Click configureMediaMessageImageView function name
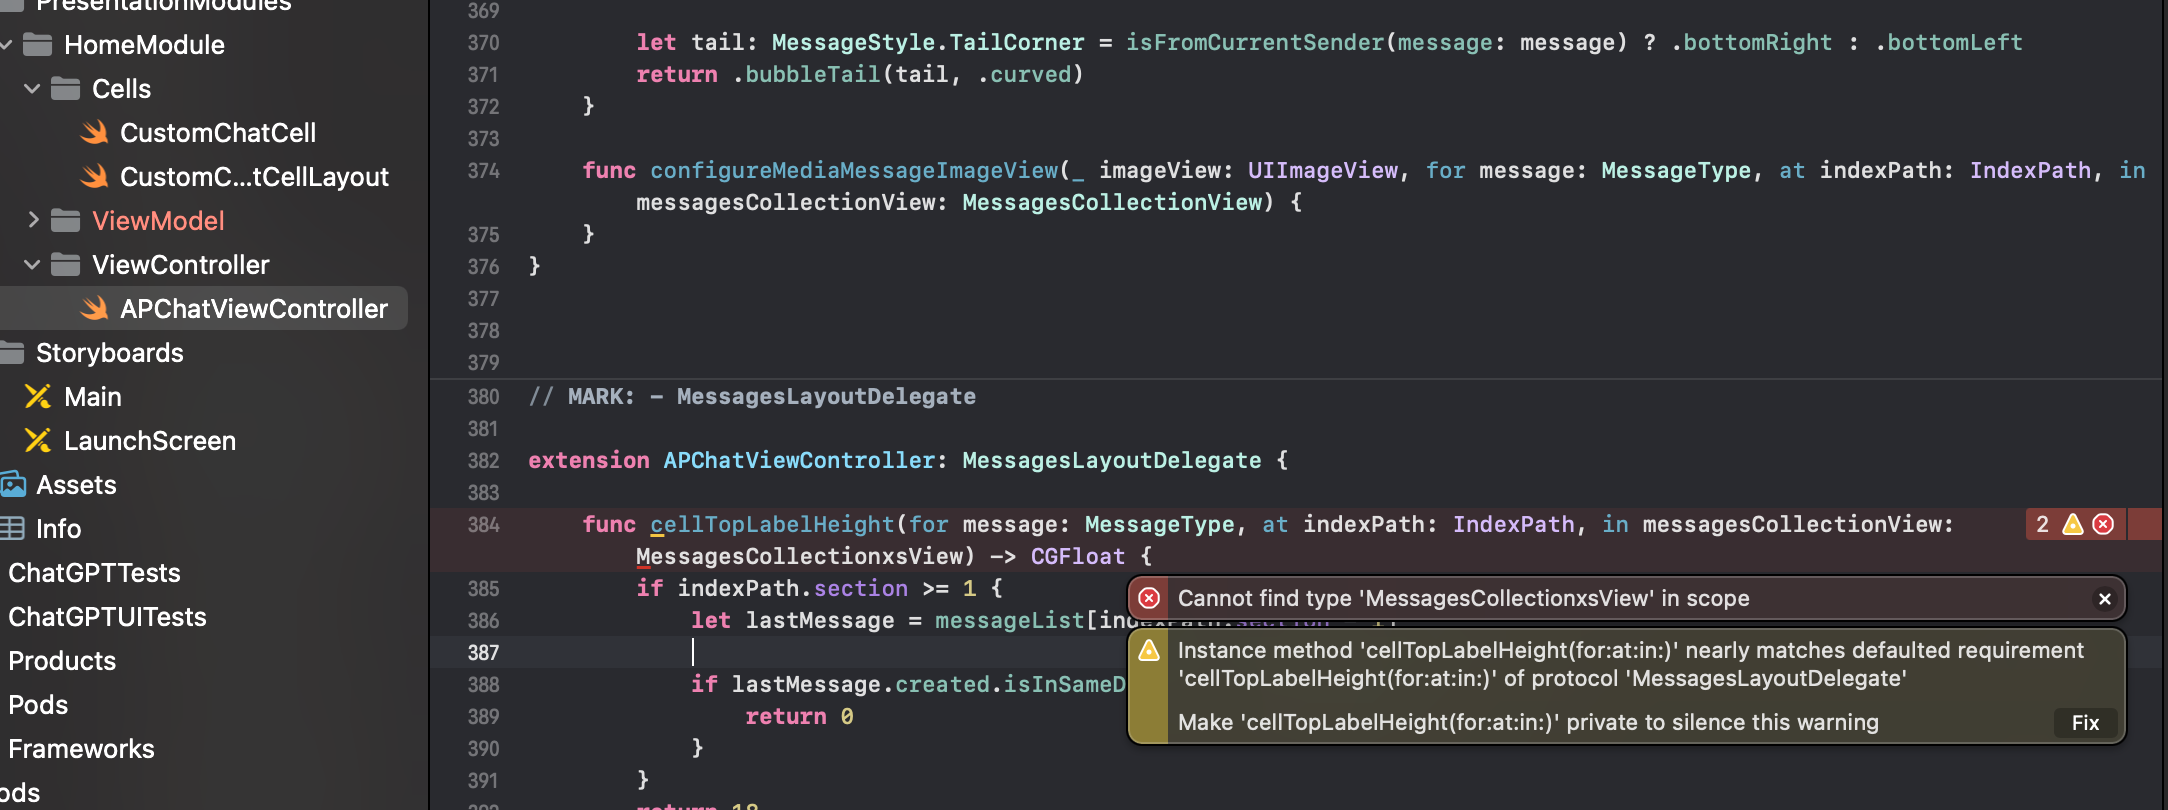Image resolution: width=2168 pixels, height=810 pixels. pos(854,171)
